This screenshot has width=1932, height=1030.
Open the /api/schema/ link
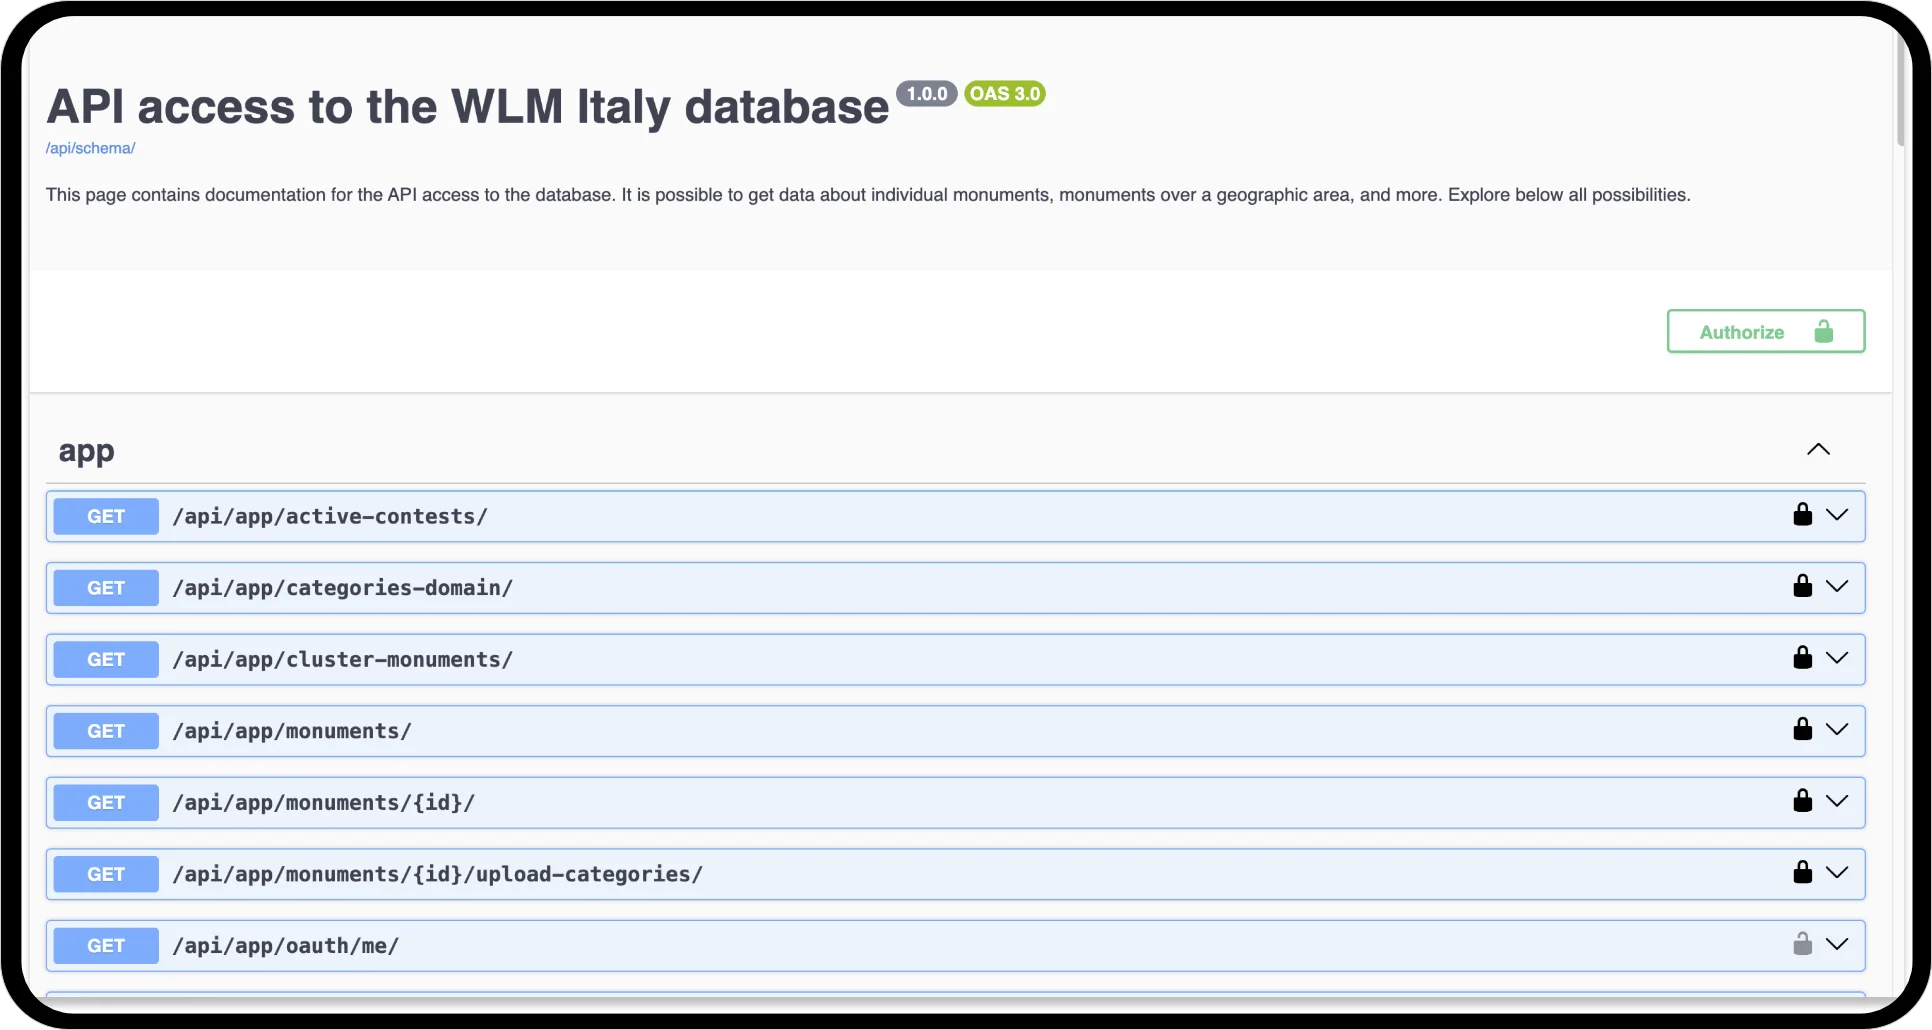(x=90, y=147)
